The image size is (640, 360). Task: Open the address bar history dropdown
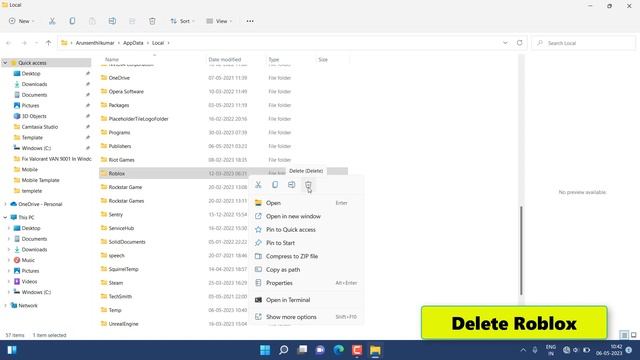(505, 43)
